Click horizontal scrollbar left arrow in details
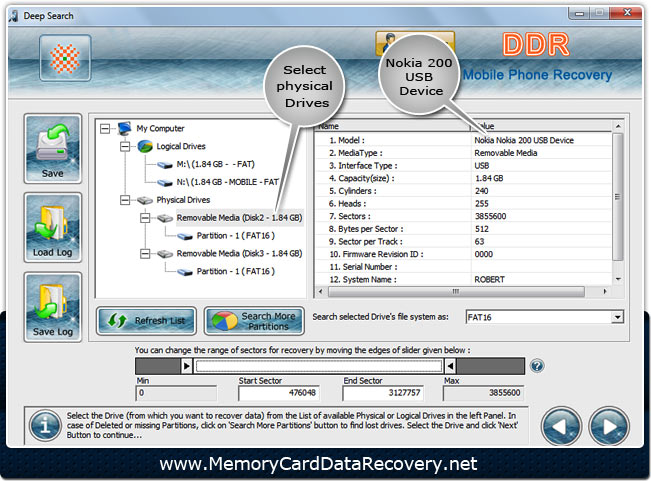651x481 pixels. (x=320, y=292)
